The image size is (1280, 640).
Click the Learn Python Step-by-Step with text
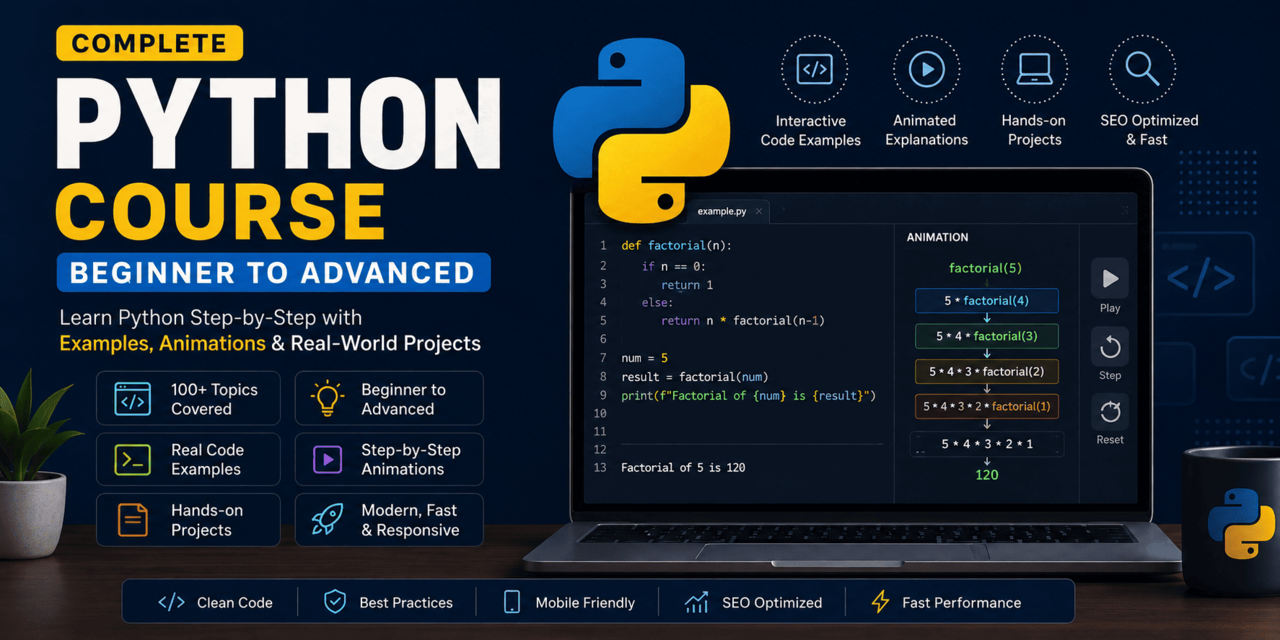(x=210, y=318)
